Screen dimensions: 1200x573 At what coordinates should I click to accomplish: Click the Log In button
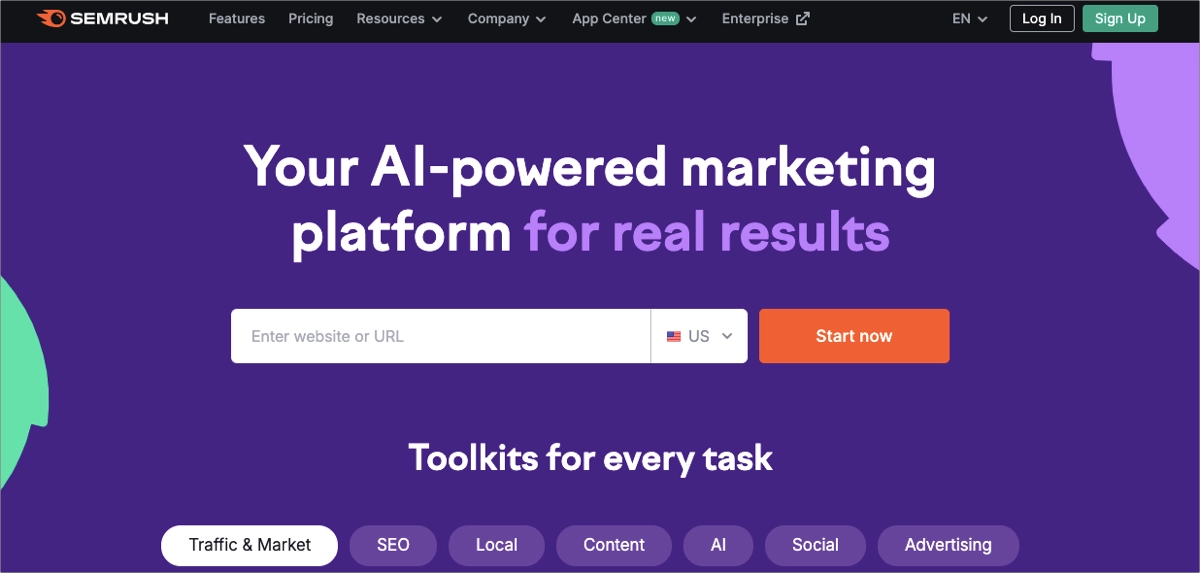coord(1042,18)
